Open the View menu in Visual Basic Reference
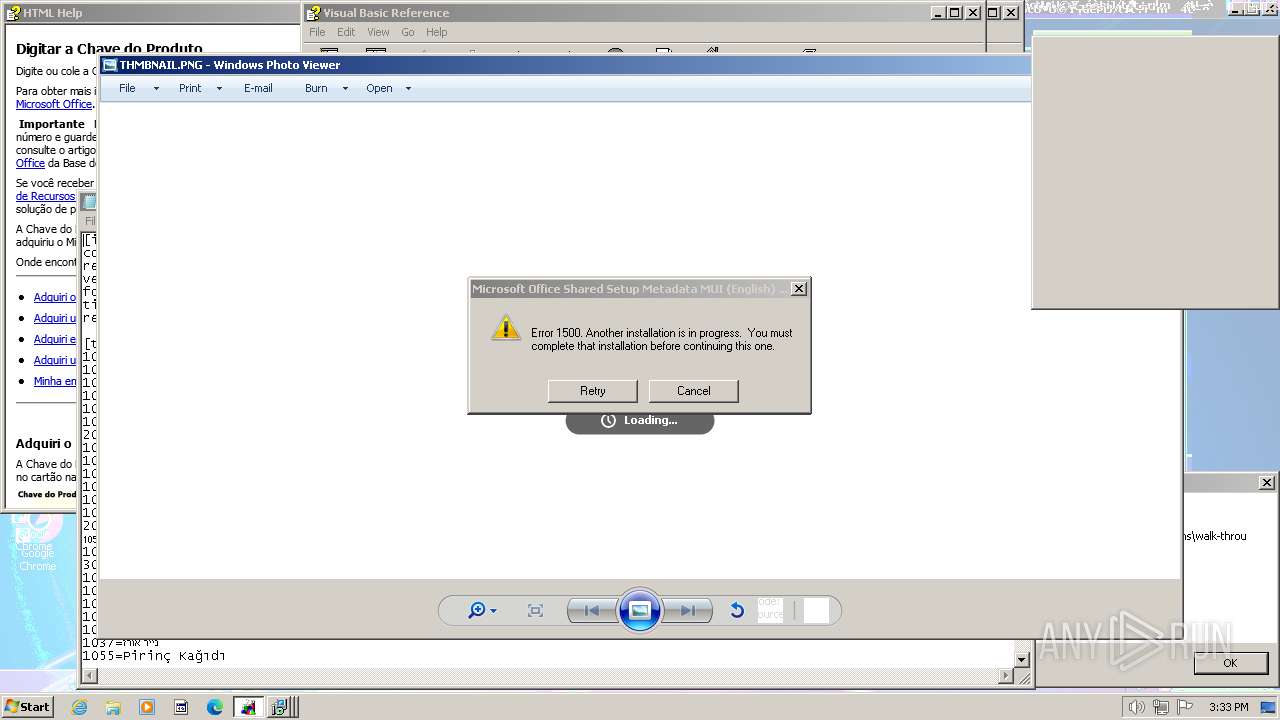 378,32
